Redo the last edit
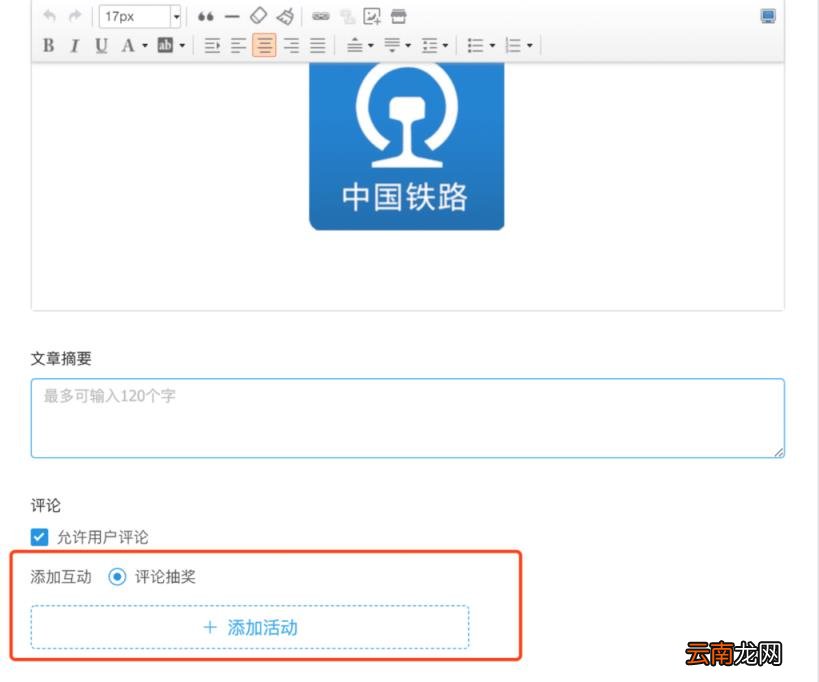The width and height of the screenshot is (819, 682). (75, 16)
